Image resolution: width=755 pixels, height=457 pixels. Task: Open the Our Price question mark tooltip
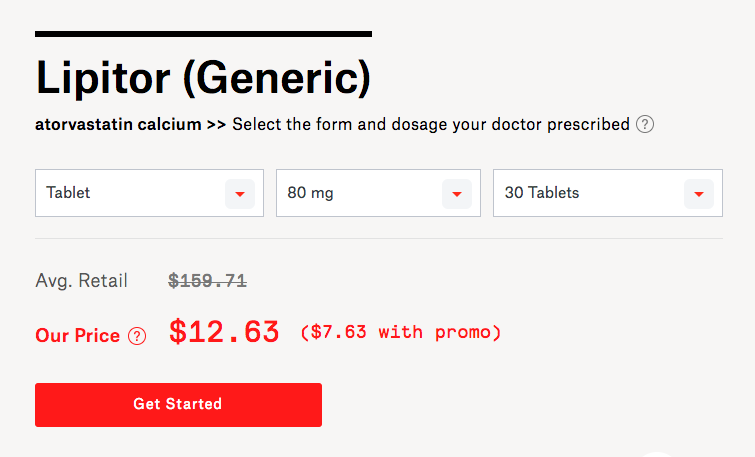pyautogui.click(x=137, y=336)
